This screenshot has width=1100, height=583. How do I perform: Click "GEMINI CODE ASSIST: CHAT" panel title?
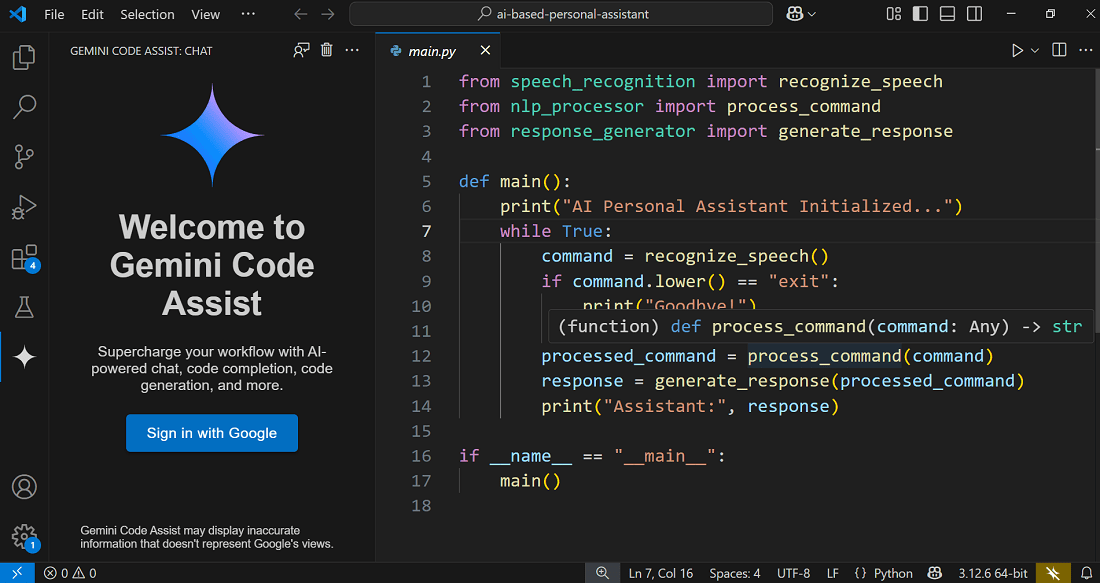coord(141,51)
